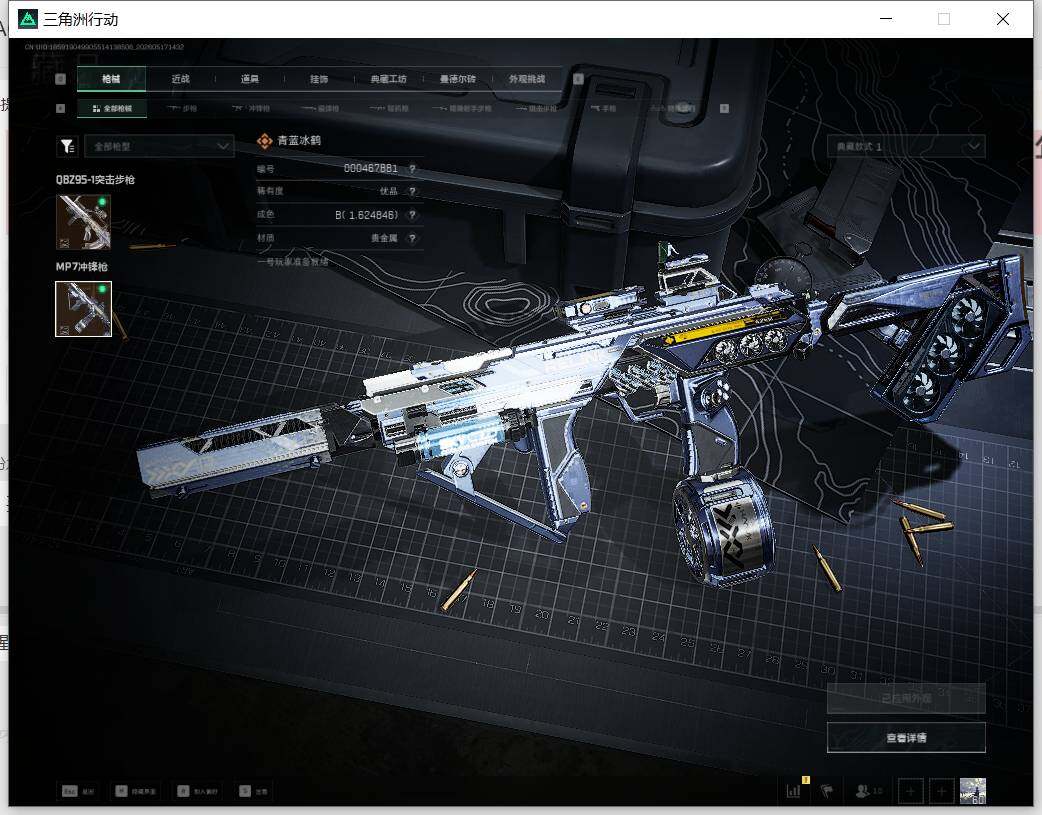1042x815 pixels.
Task: Switch to the 挂饰 tab
Action: click(x=319, y=79)
